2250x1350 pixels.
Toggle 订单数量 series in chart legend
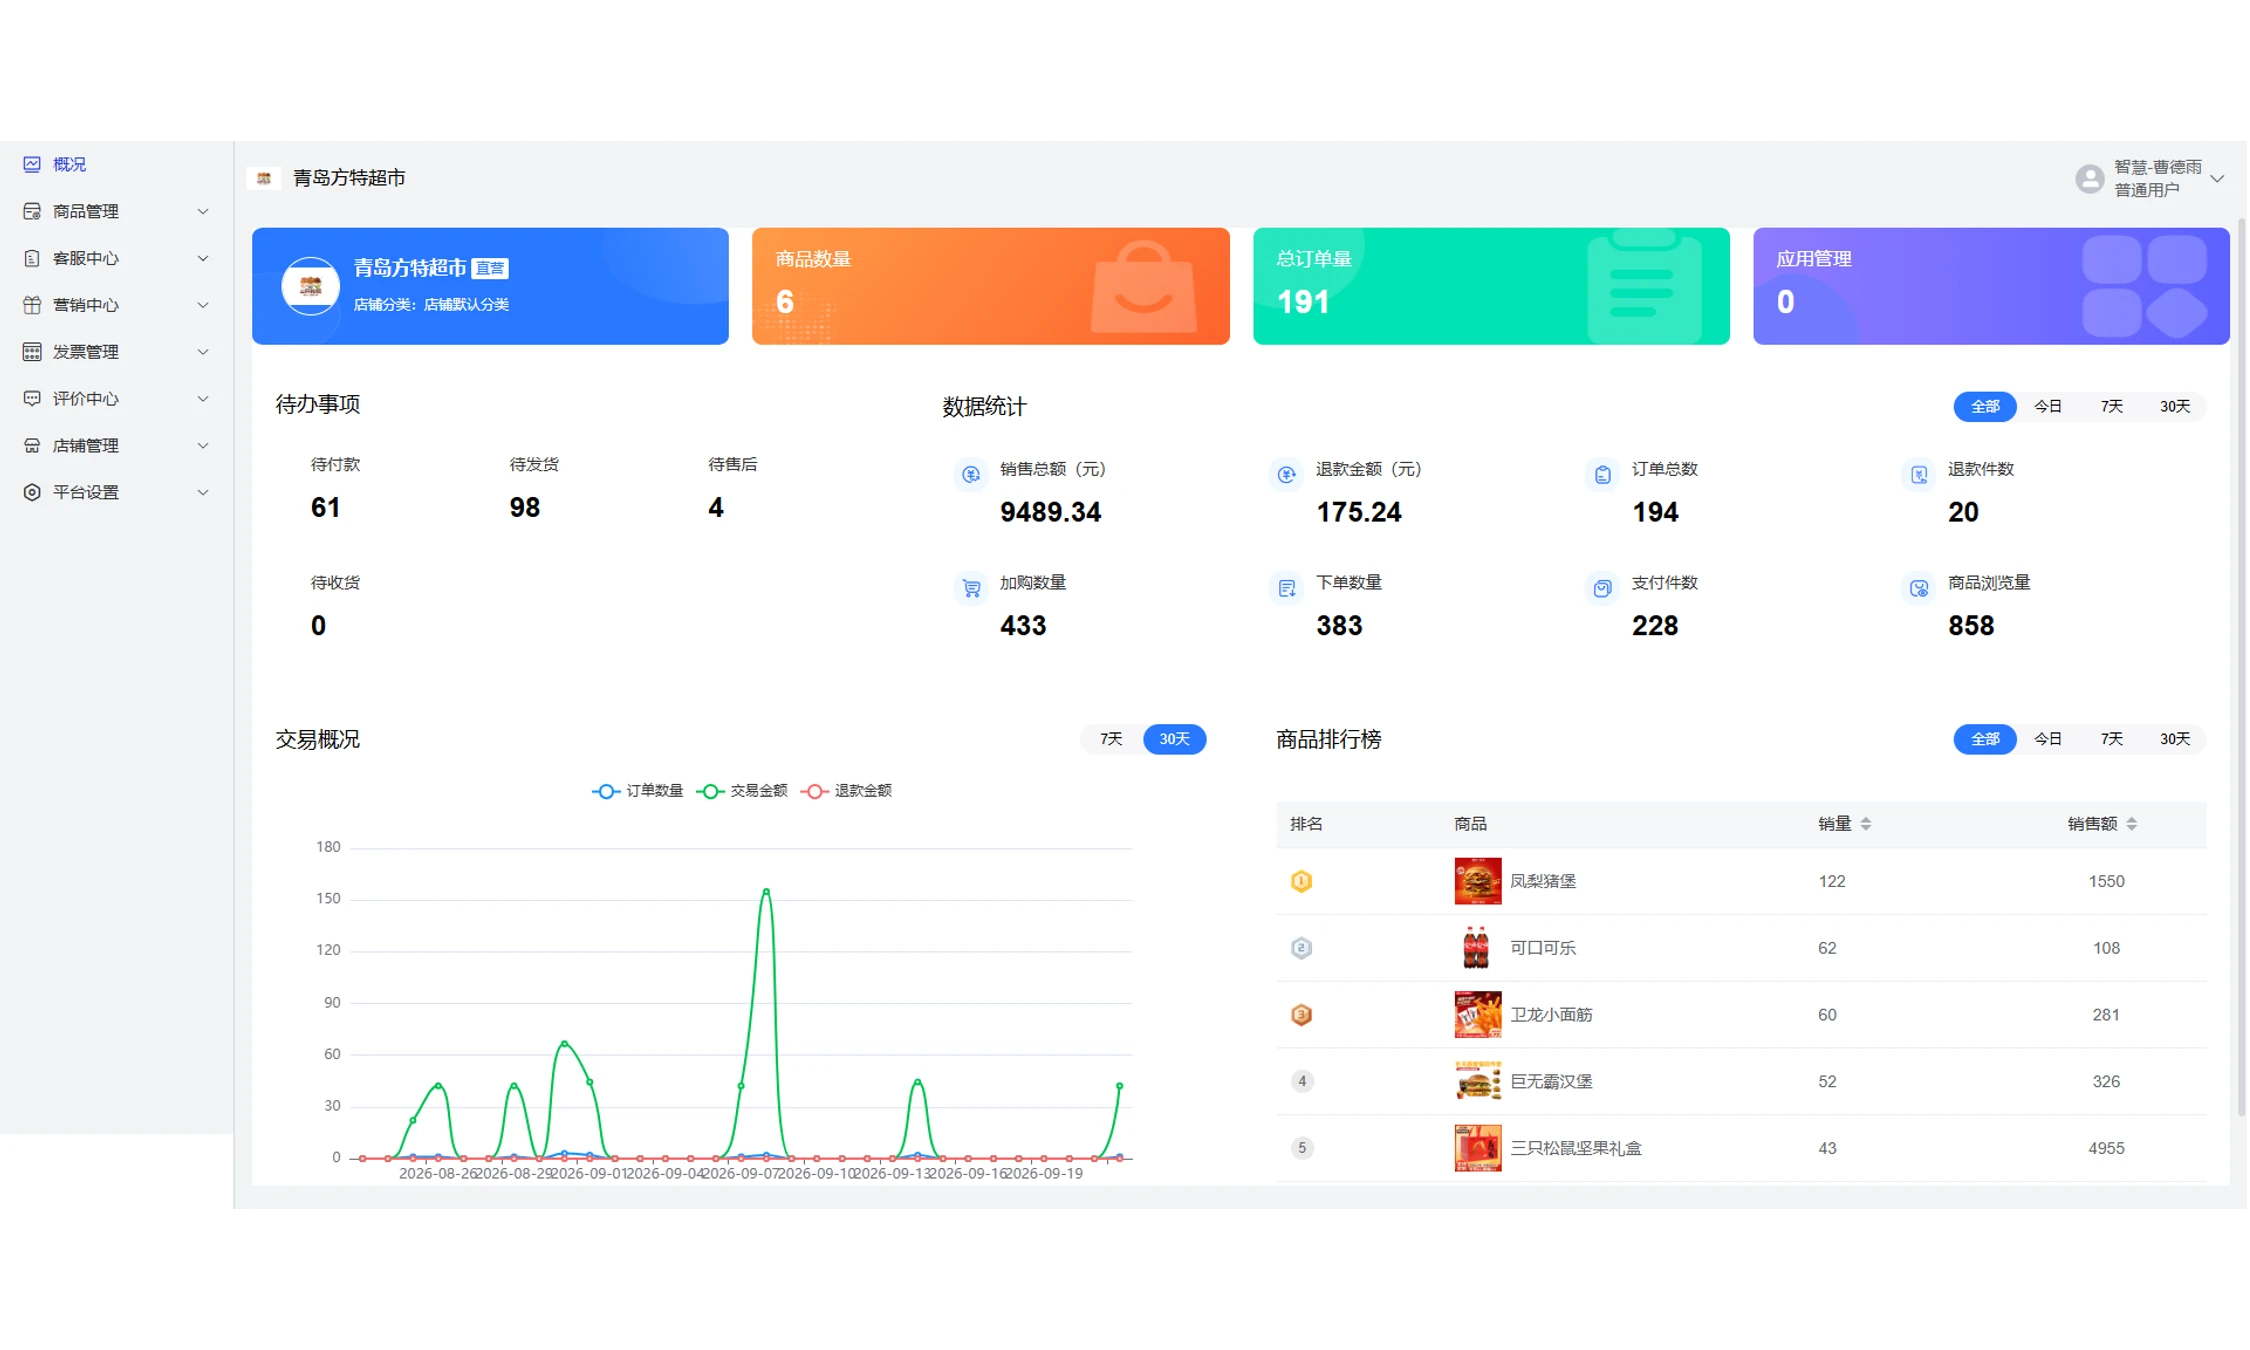coord(638,791)
